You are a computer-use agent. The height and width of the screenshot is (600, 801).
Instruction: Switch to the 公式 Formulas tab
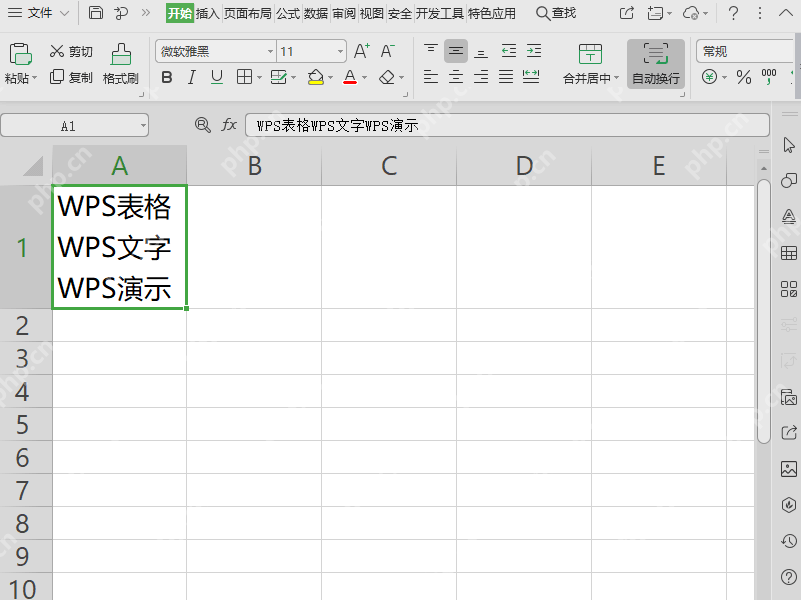pyautogui.click(x=288, y=13)
